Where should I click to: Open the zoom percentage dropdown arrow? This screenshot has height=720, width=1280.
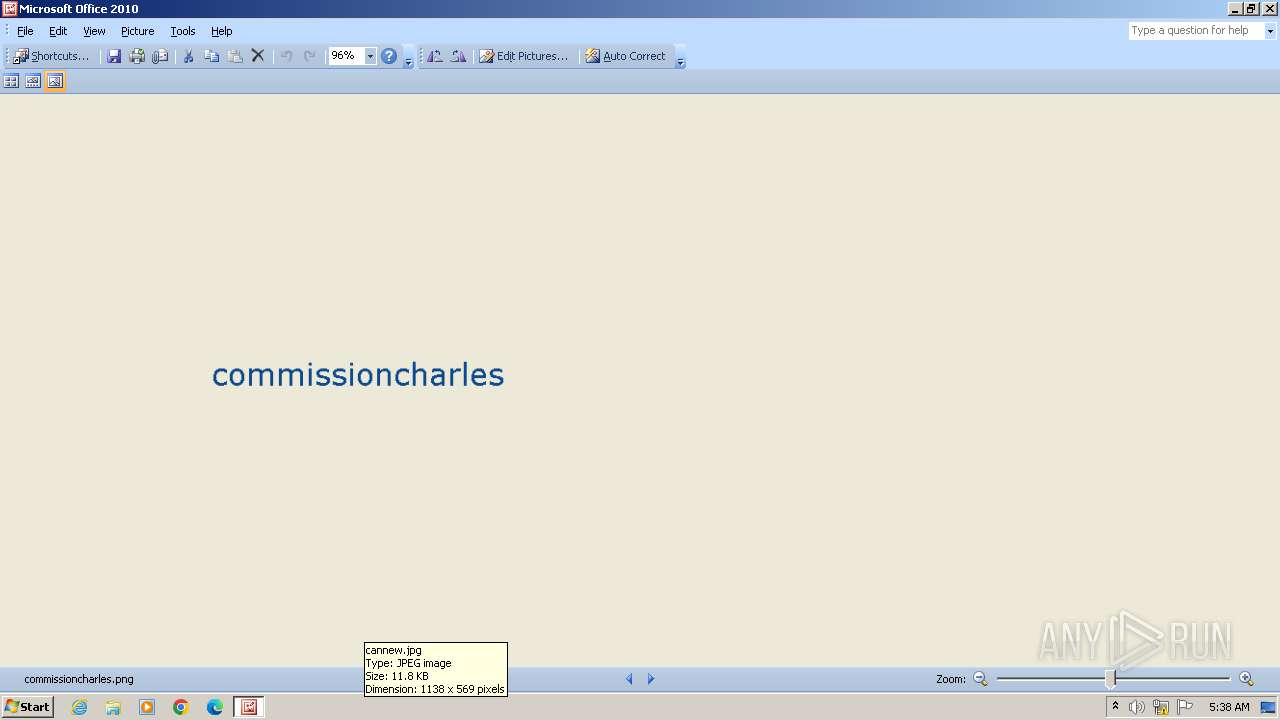(x=370, y=56)
